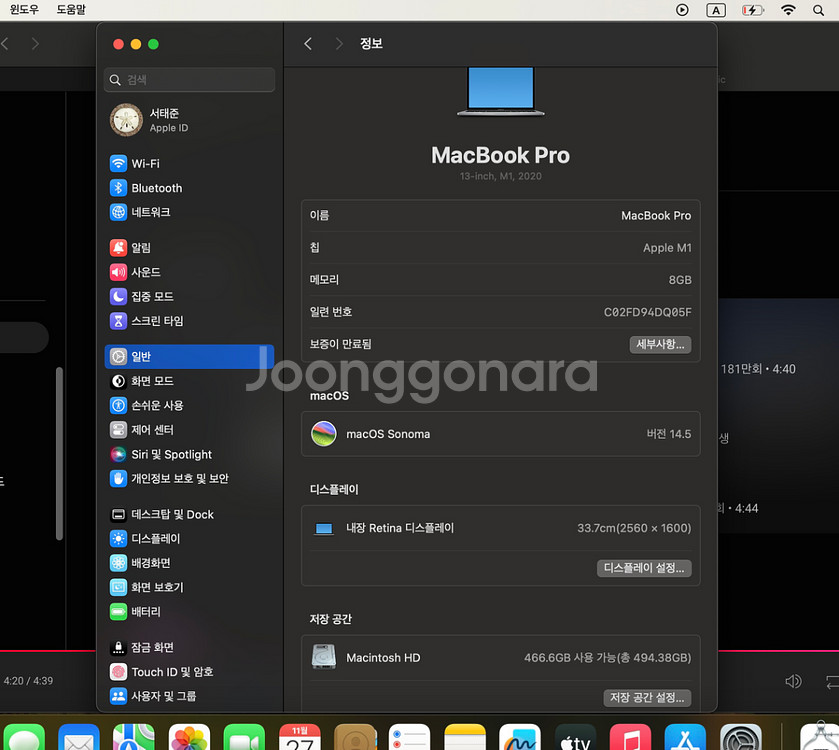Open Touch ID 및 암호 settings
The width and height of the screenshot is (839, 750).
click(189, 672)
